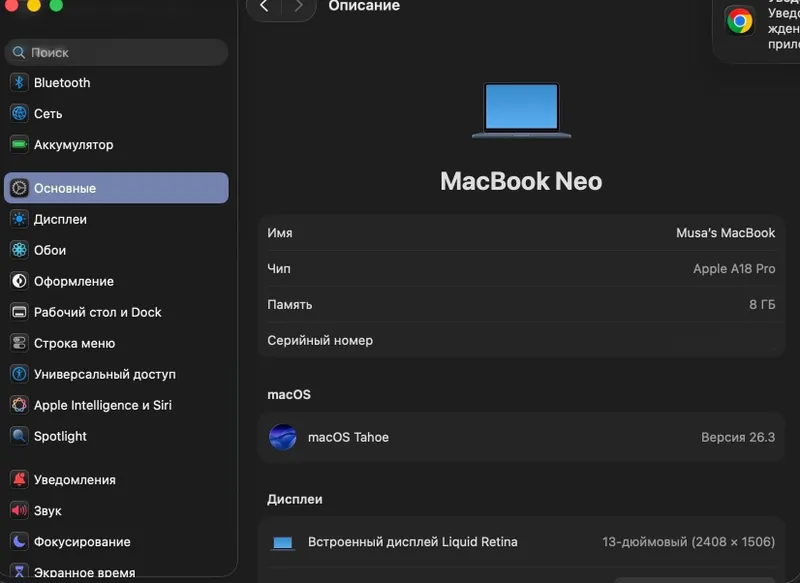Click the built-in display laptop icon
Image resolution: width=800 pixels, height=583 pixels.
[283, 543]
